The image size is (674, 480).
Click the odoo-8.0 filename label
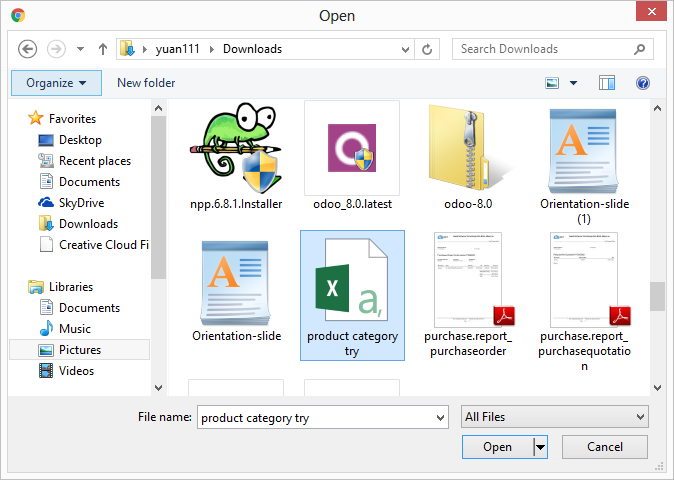468,204
